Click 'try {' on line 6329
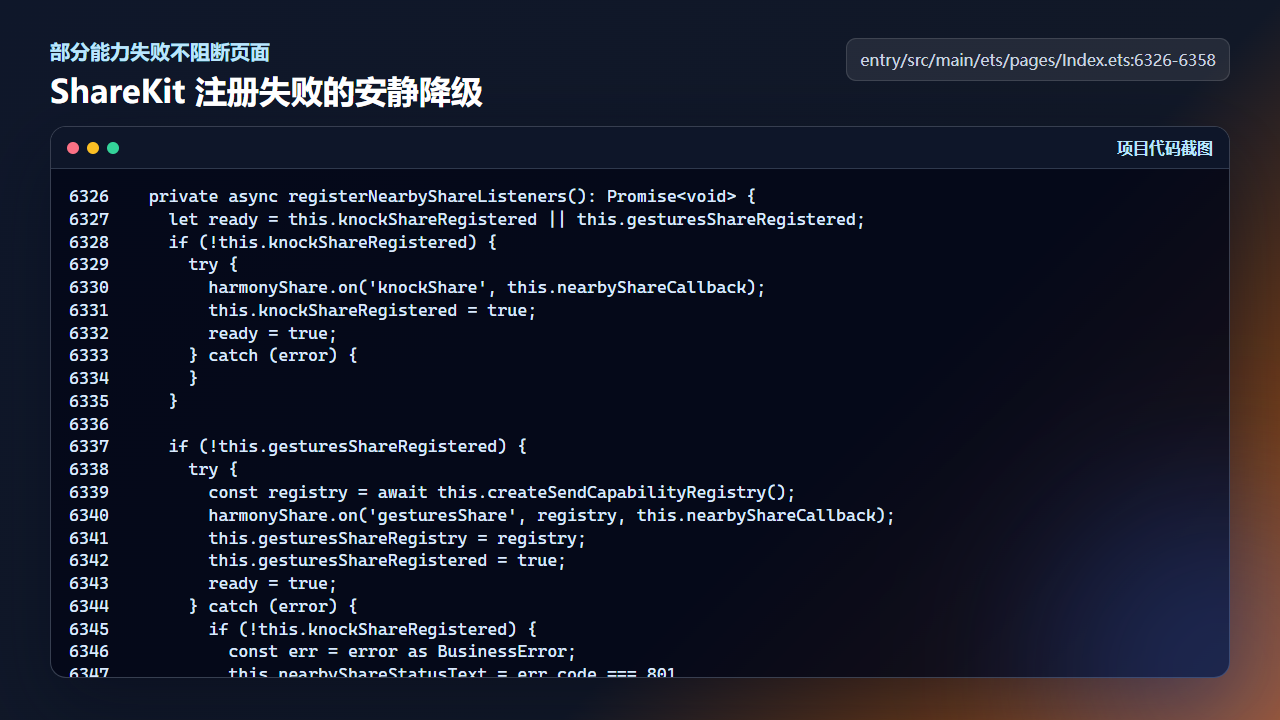1280x720 pixels. coord(213,264)
